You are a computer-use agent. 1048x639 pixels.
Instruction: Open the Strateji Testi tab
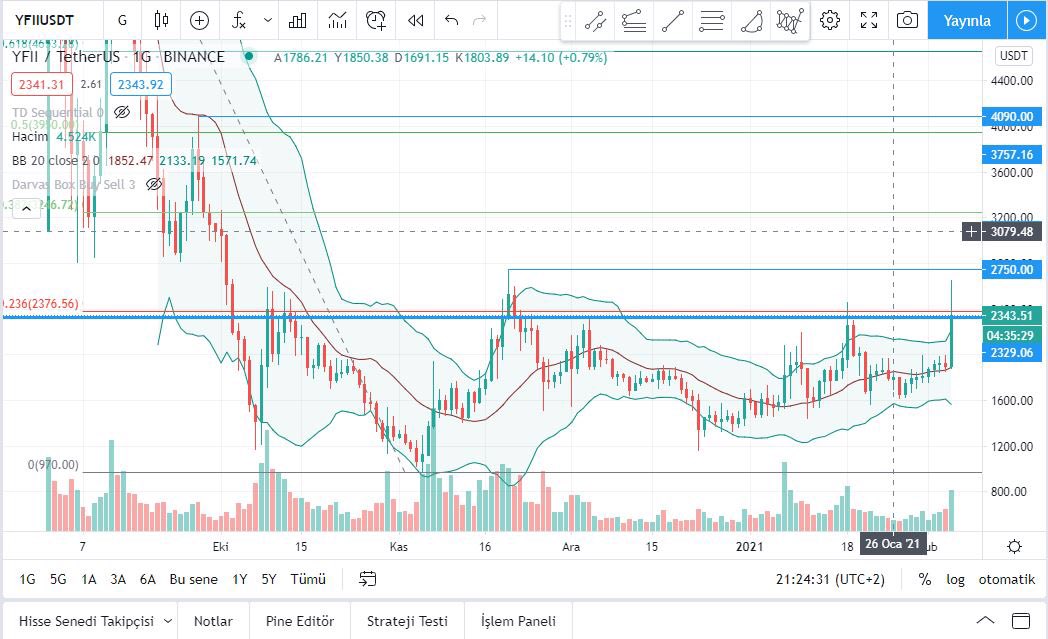[407, 621]
